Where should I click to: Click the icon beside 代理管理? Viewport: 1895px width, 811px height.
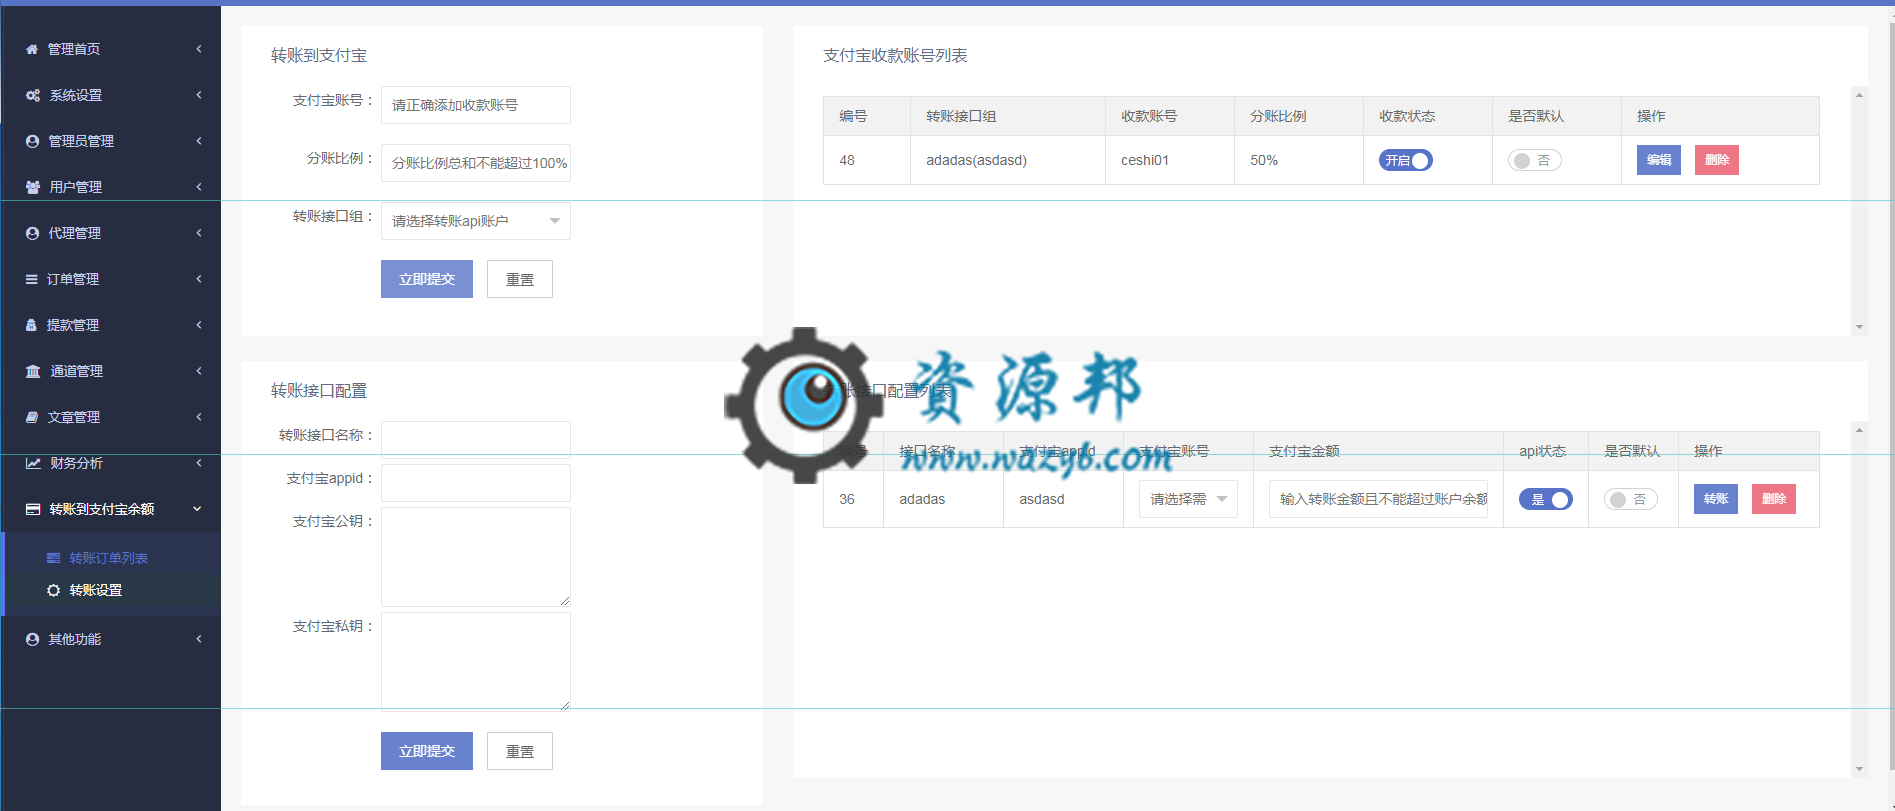click(32, 233)
